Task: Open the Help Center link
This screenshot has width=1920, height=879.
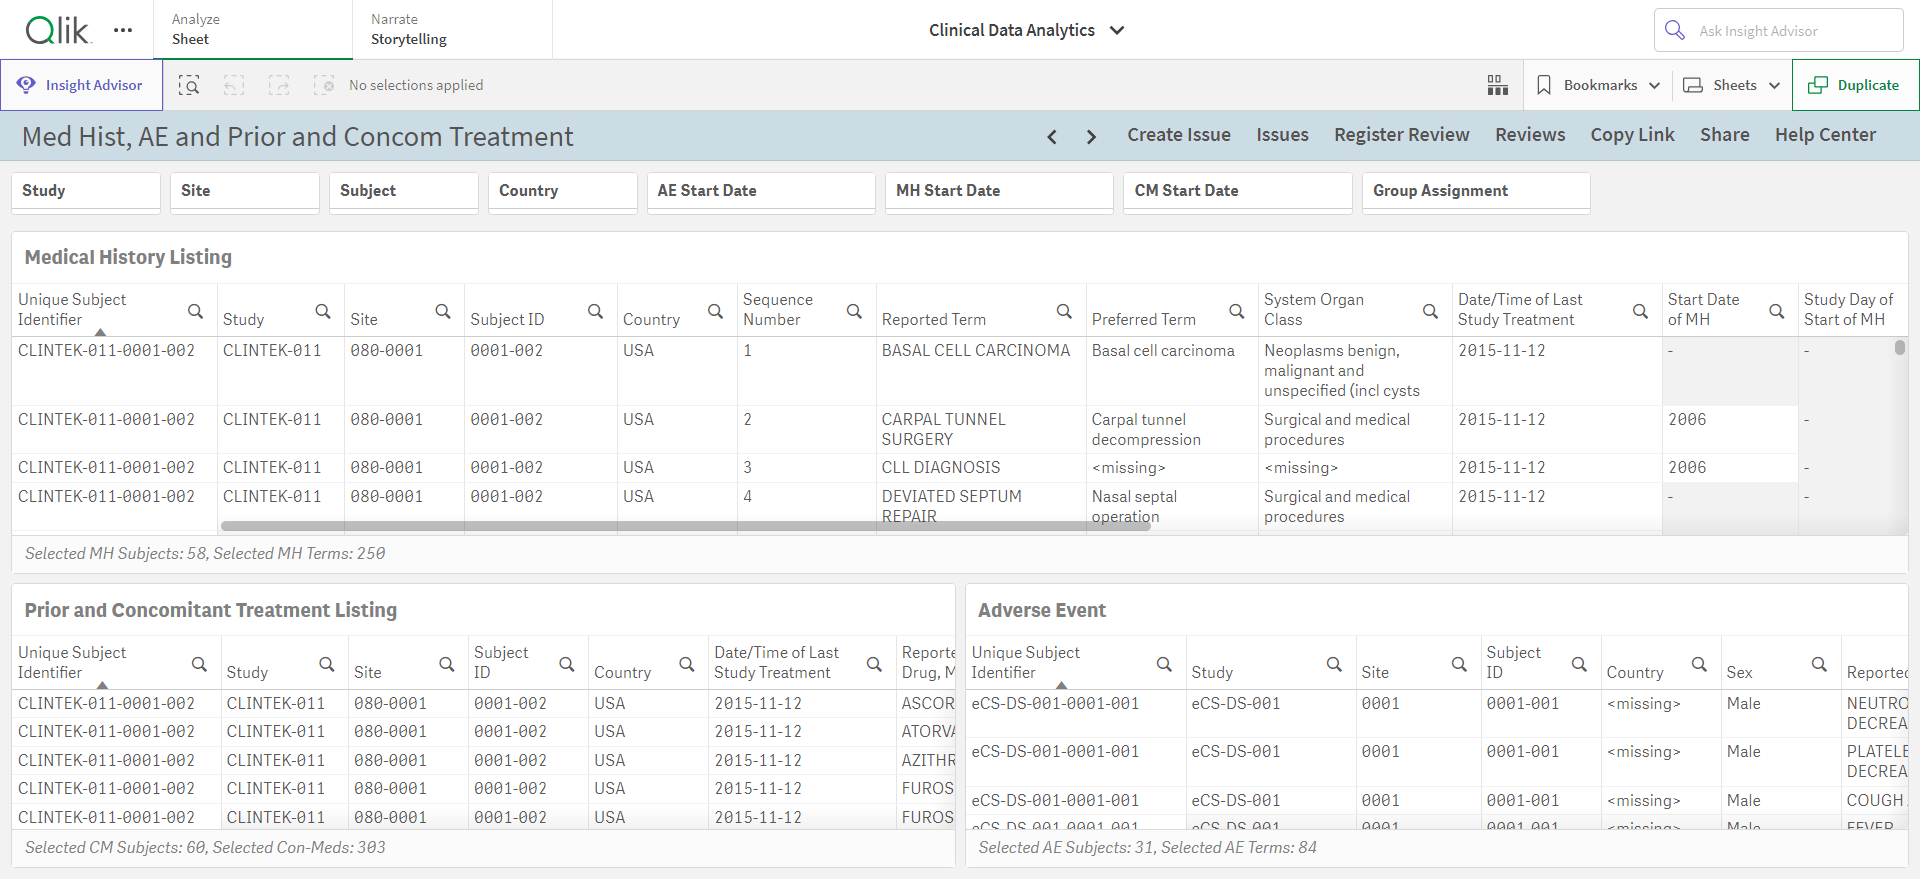Action: 1825,135
